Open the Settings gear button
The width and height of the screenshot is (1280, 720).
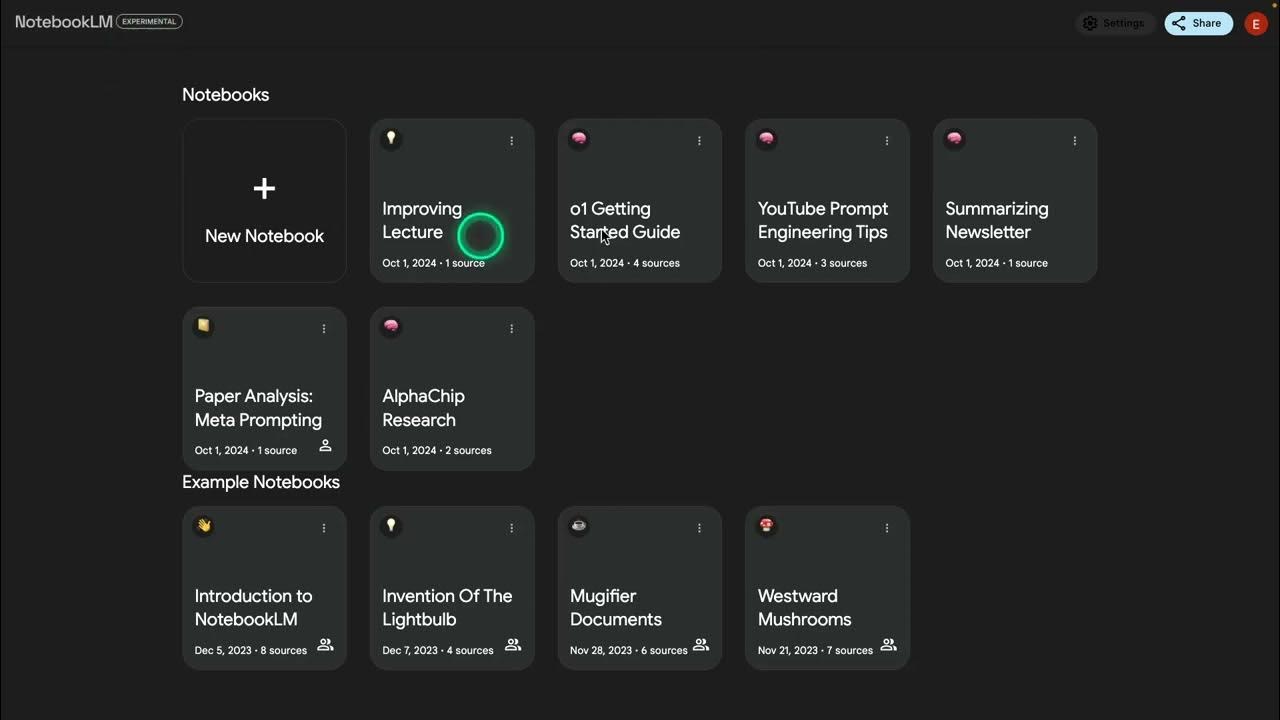(x=1114, y=23)
